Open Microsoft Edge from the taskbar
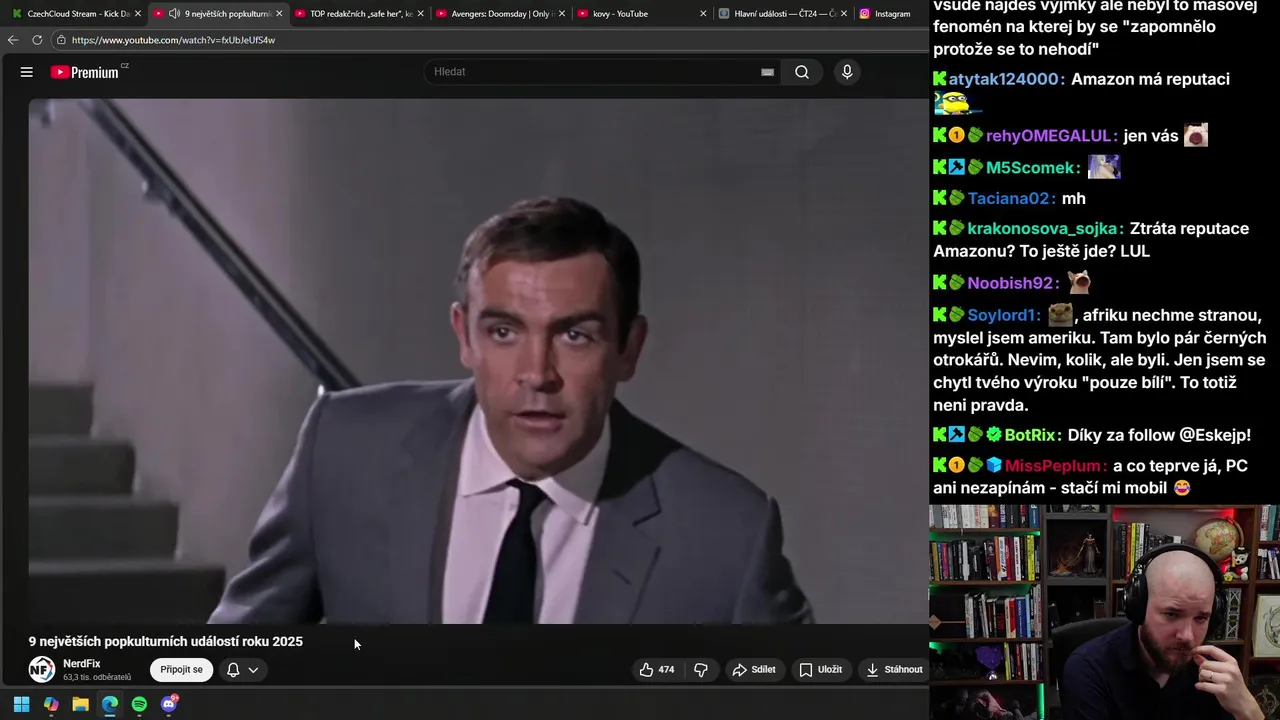 pyautogui.click(x=110, y=704)
